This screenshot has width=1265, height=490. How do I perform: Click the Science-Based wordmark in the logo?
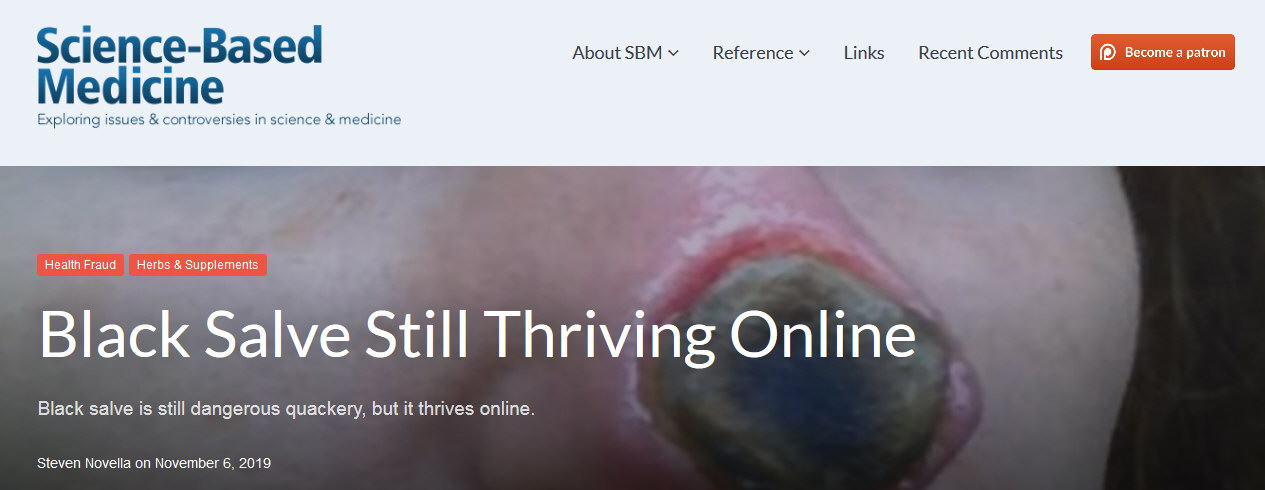tap(180, 47)
